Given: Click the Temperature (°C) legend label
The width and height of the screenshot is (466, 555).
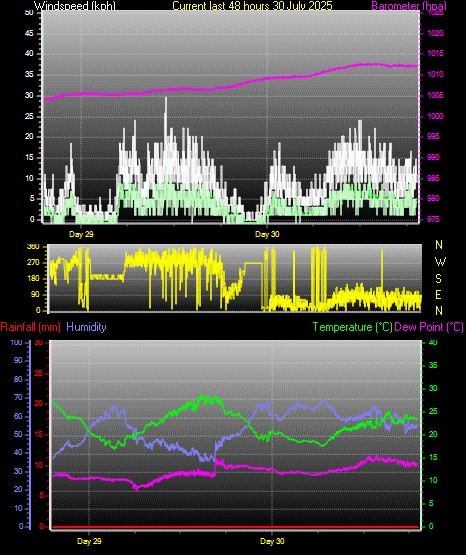Looking at the screenshot, I should coord(352,327).
